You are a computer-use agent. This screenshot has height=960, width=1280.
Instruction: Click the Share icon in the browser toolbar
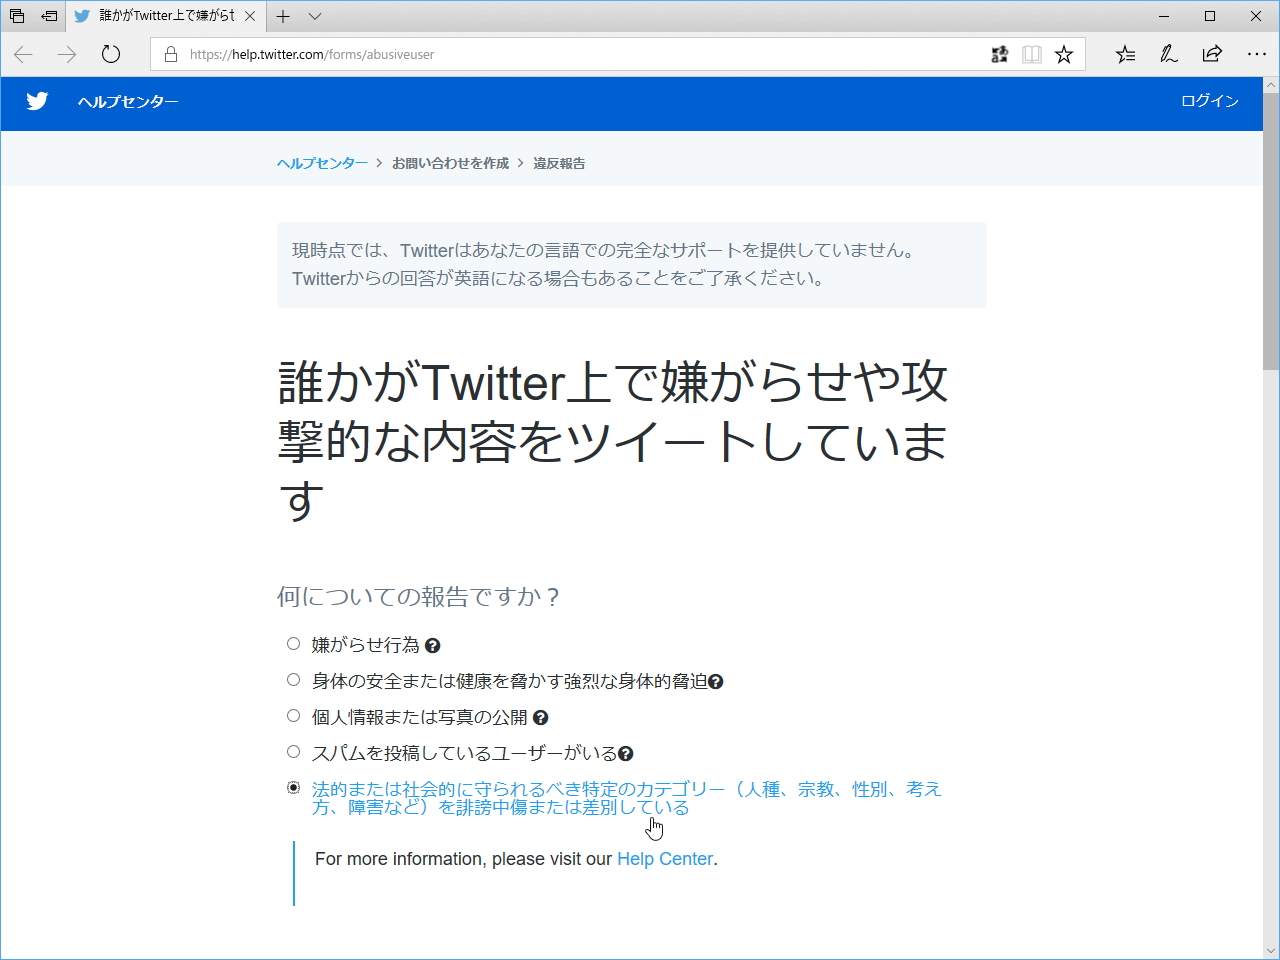pos(1211,54)
